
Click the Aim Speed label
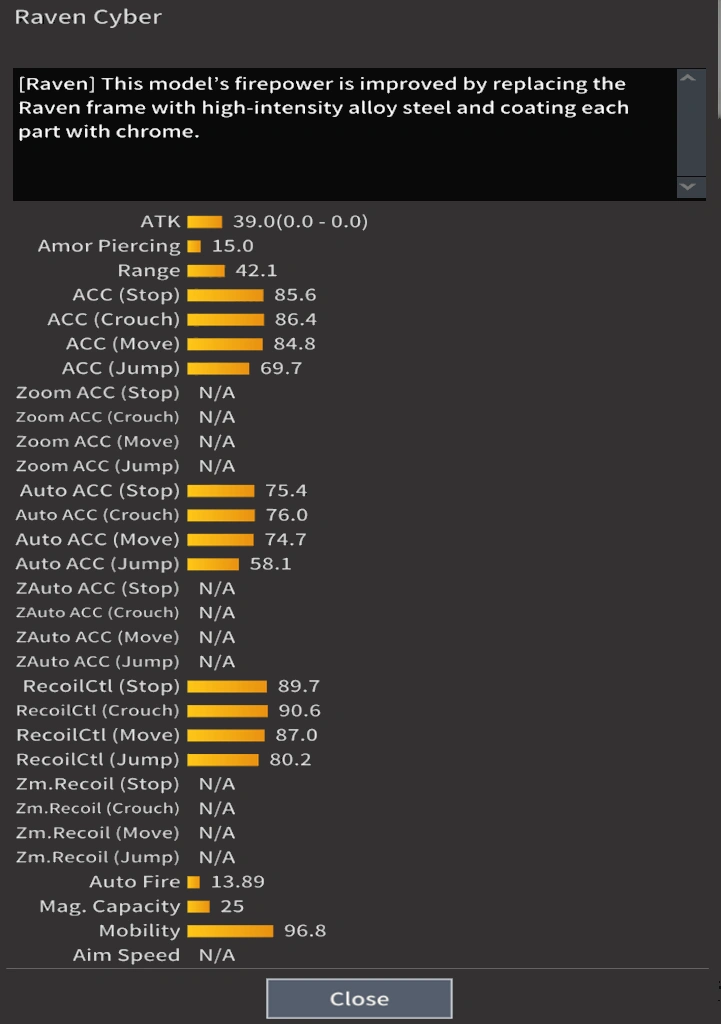pos(126,955)
